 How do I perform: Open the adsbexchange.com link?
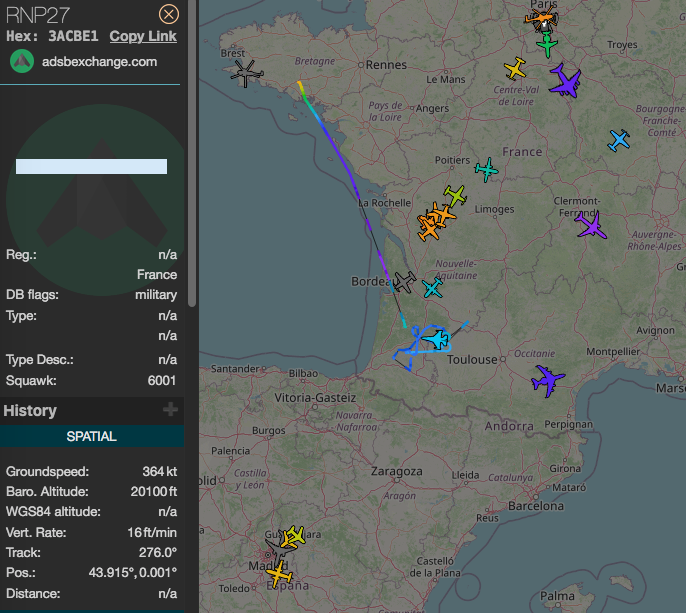pyautogui.click(x=99, y=62)
